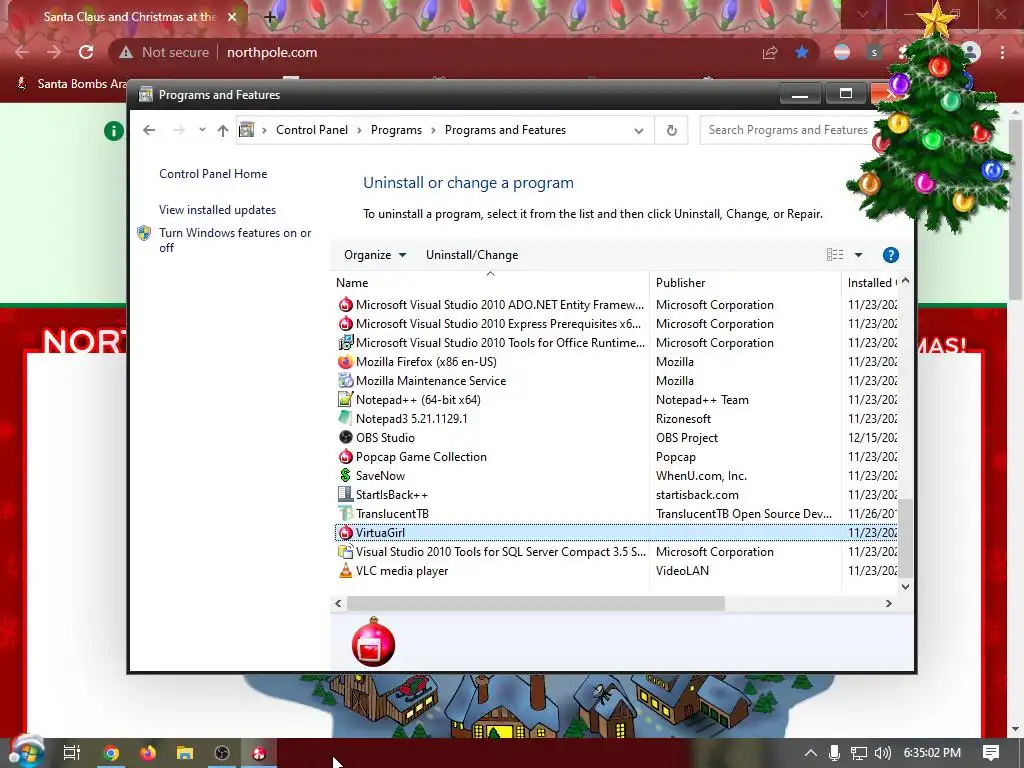Click the horizontal scrollbar right arrow
This screenshot has height=768, width=1024.
point(888,603)
